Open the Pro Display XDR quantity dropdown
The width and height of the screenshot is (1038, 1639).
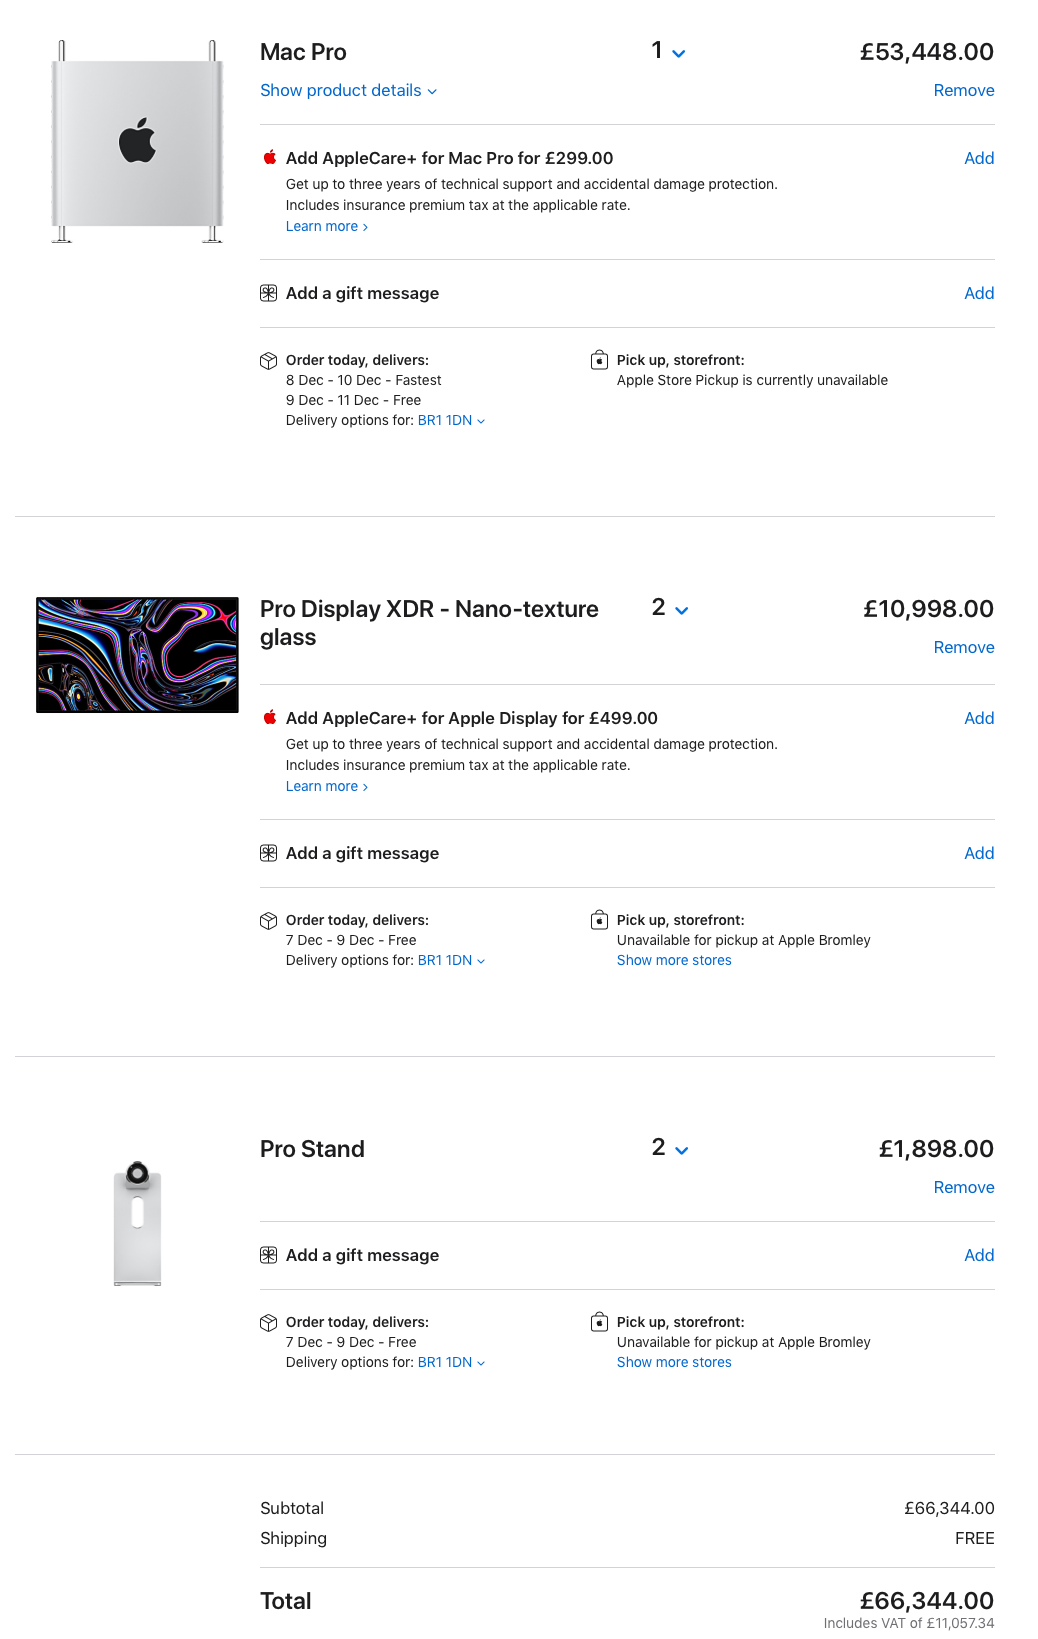[x=670, y=608]
